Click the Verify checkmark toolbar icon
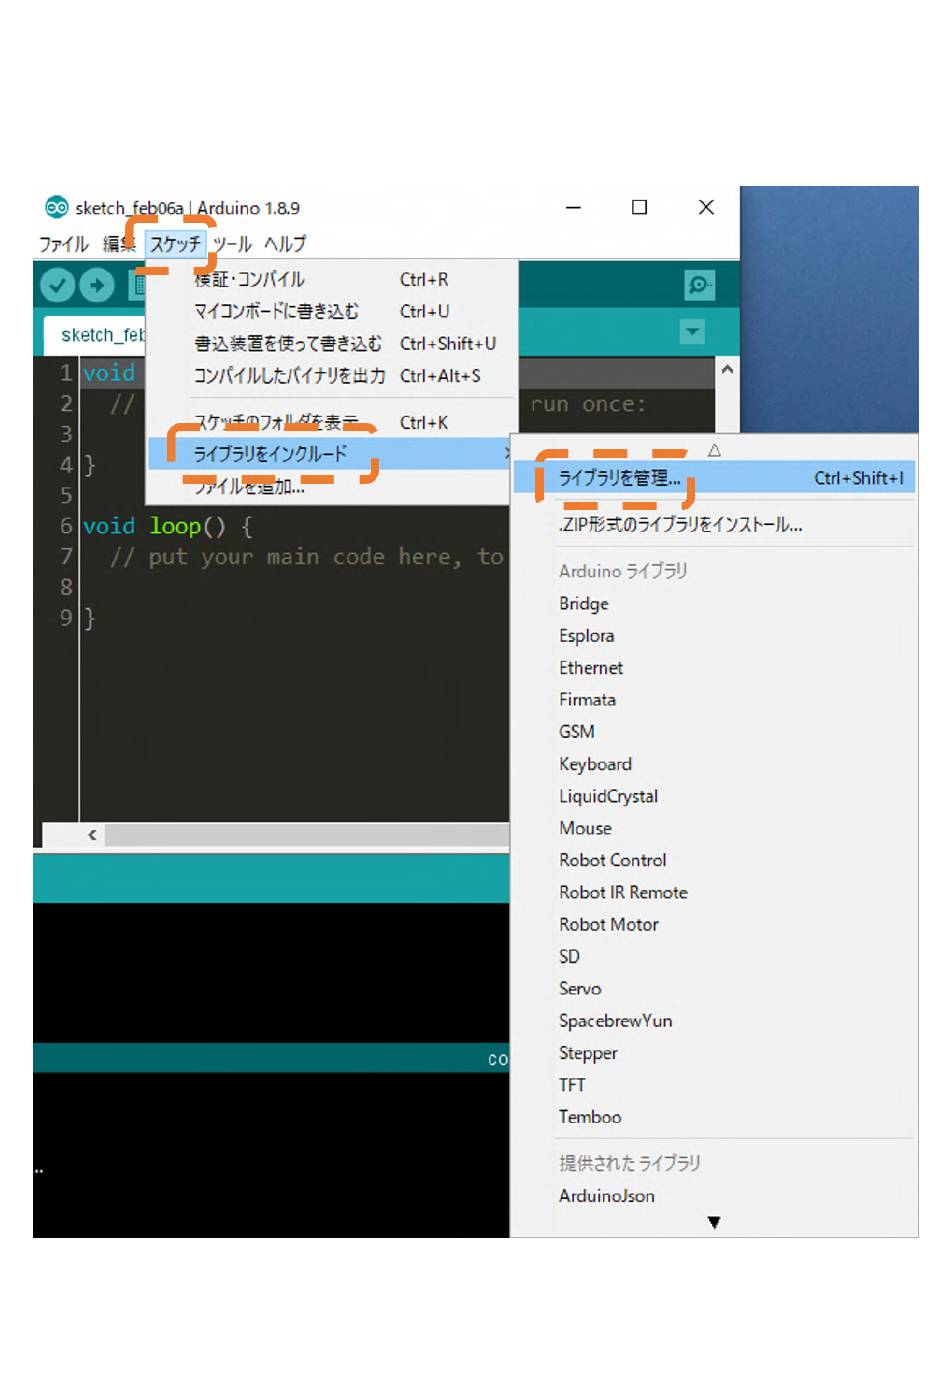The image size is (950, 1379). [58, 286]
